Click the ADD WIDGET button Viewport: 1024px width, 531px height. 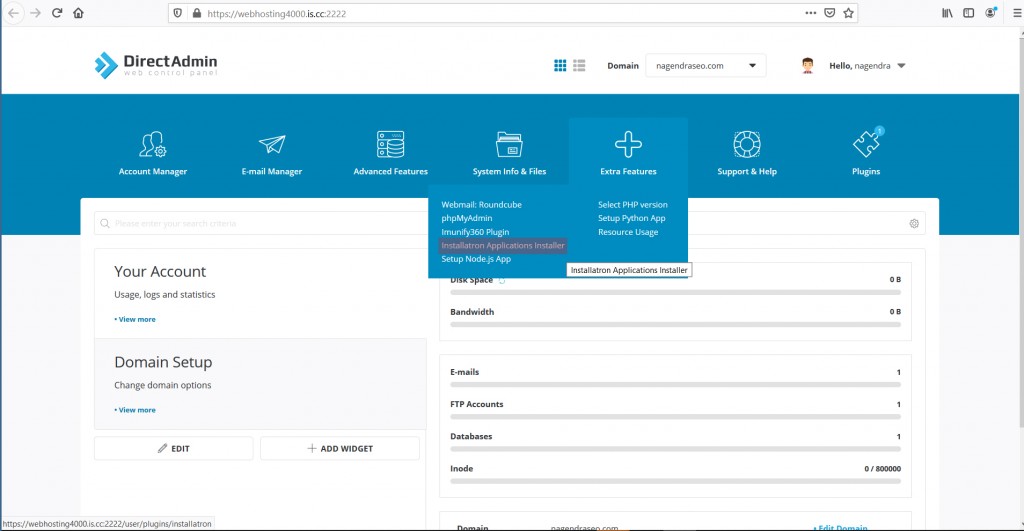pos(340,449)
